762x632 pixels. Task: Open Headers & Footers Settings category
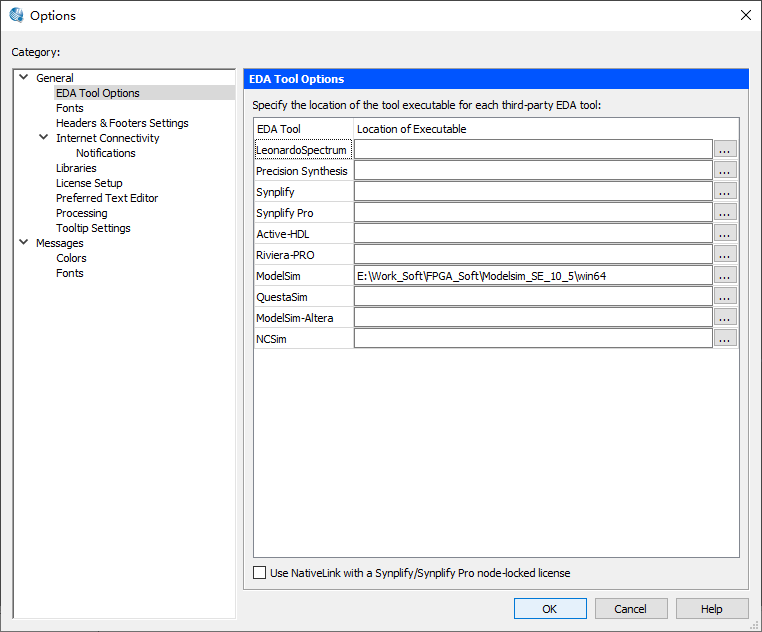[x=122, y=123]
